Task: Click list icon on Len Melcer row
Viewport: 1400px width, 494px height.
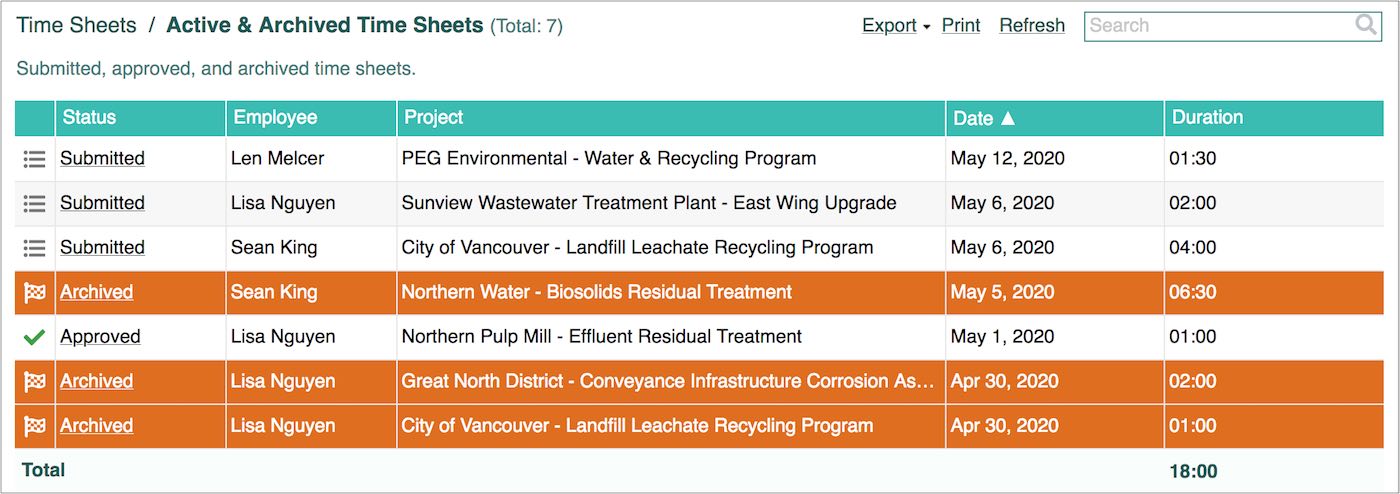Action: [x=35, y=159]
